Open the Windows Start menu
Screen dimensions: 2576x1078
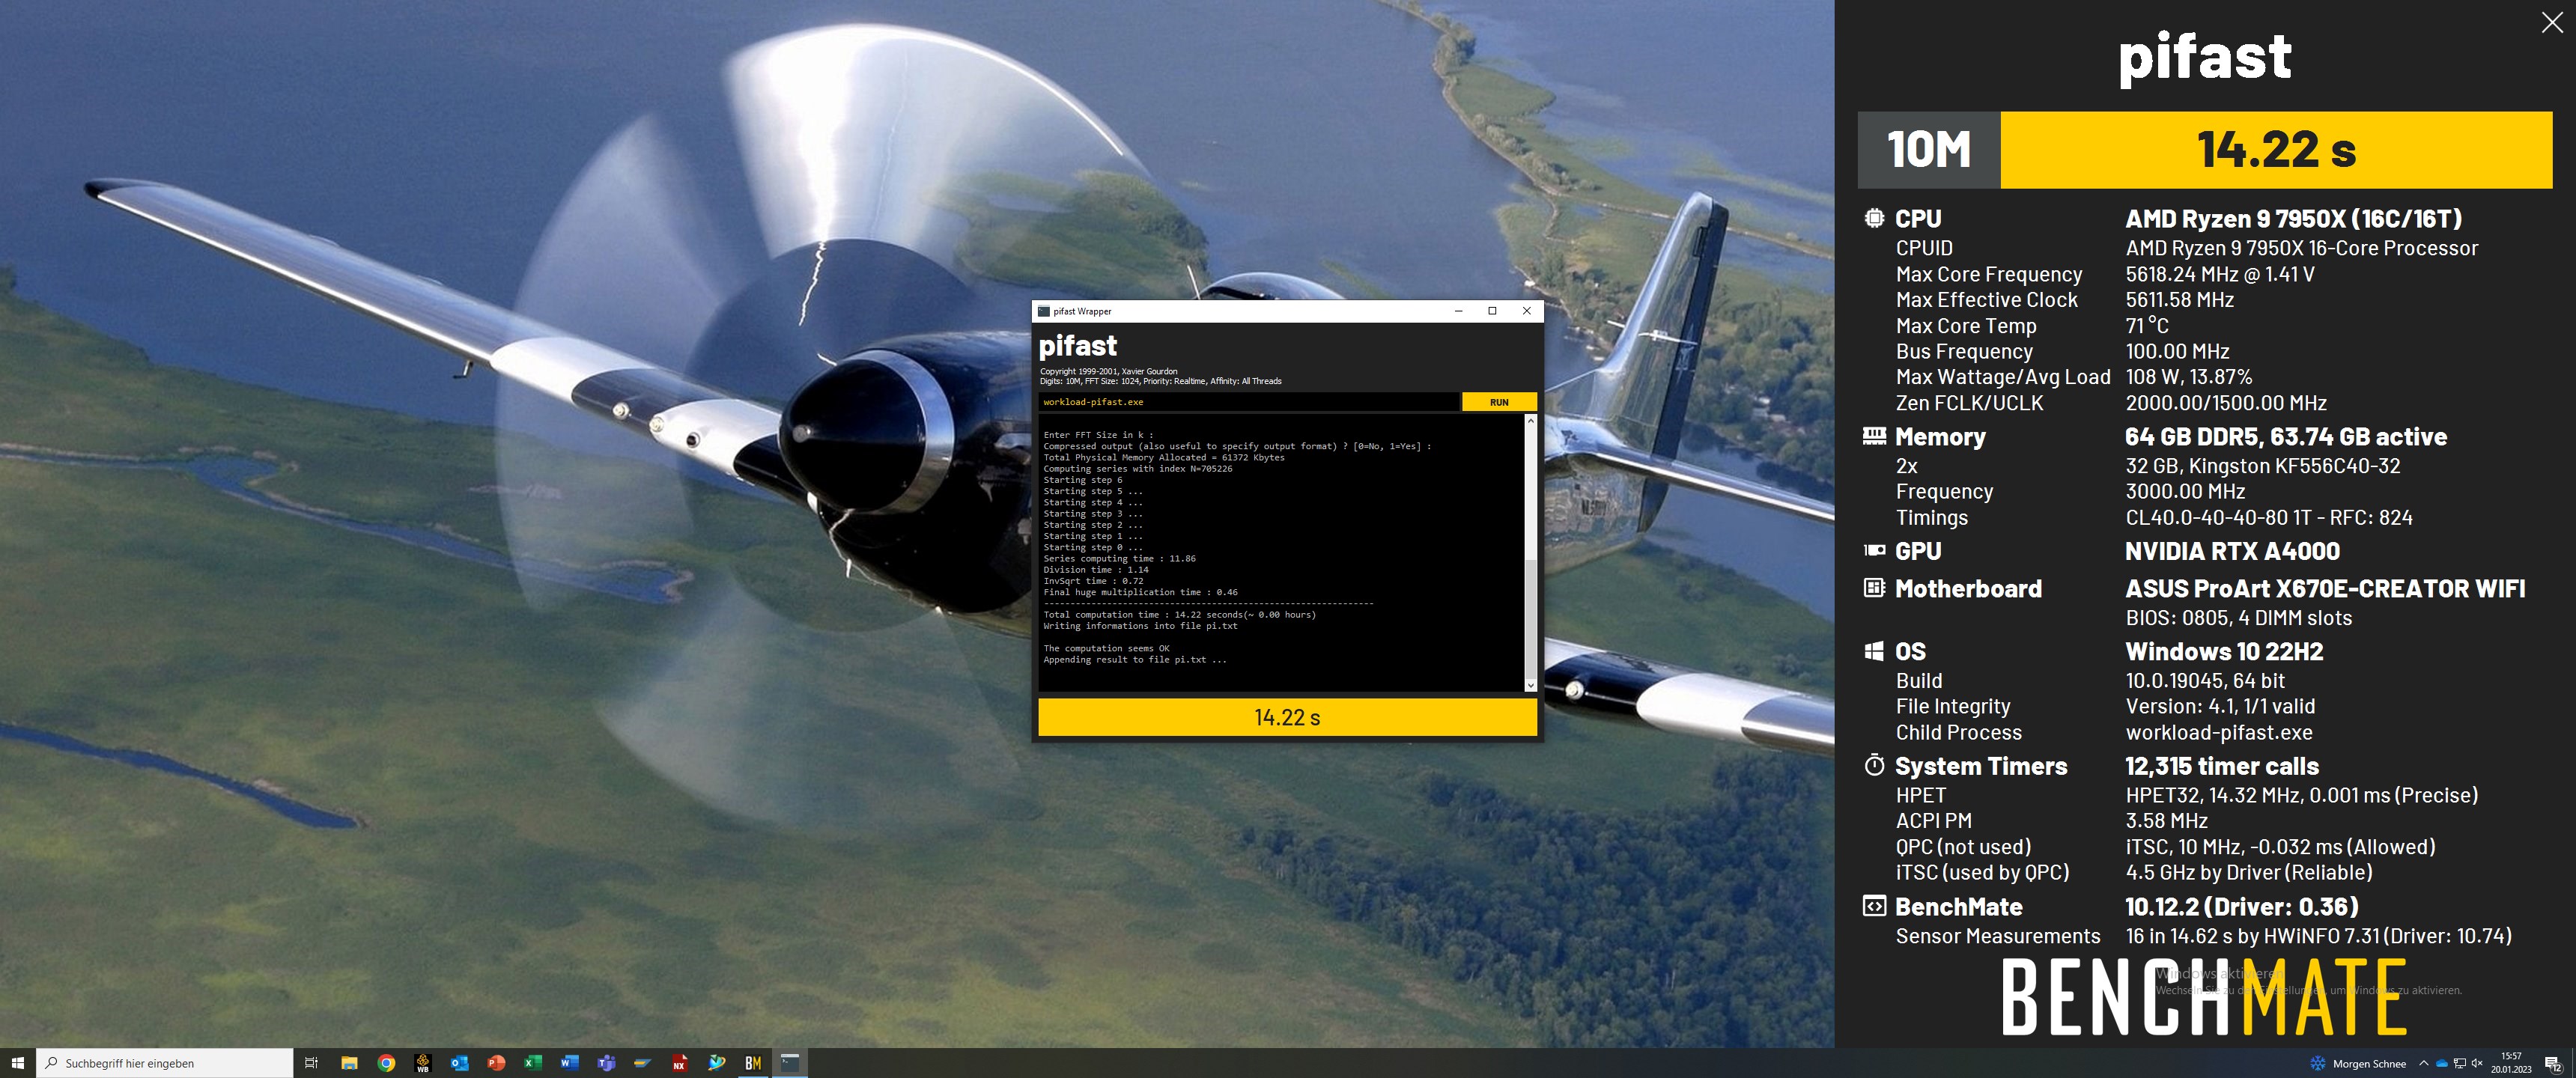coord(17,1063)
